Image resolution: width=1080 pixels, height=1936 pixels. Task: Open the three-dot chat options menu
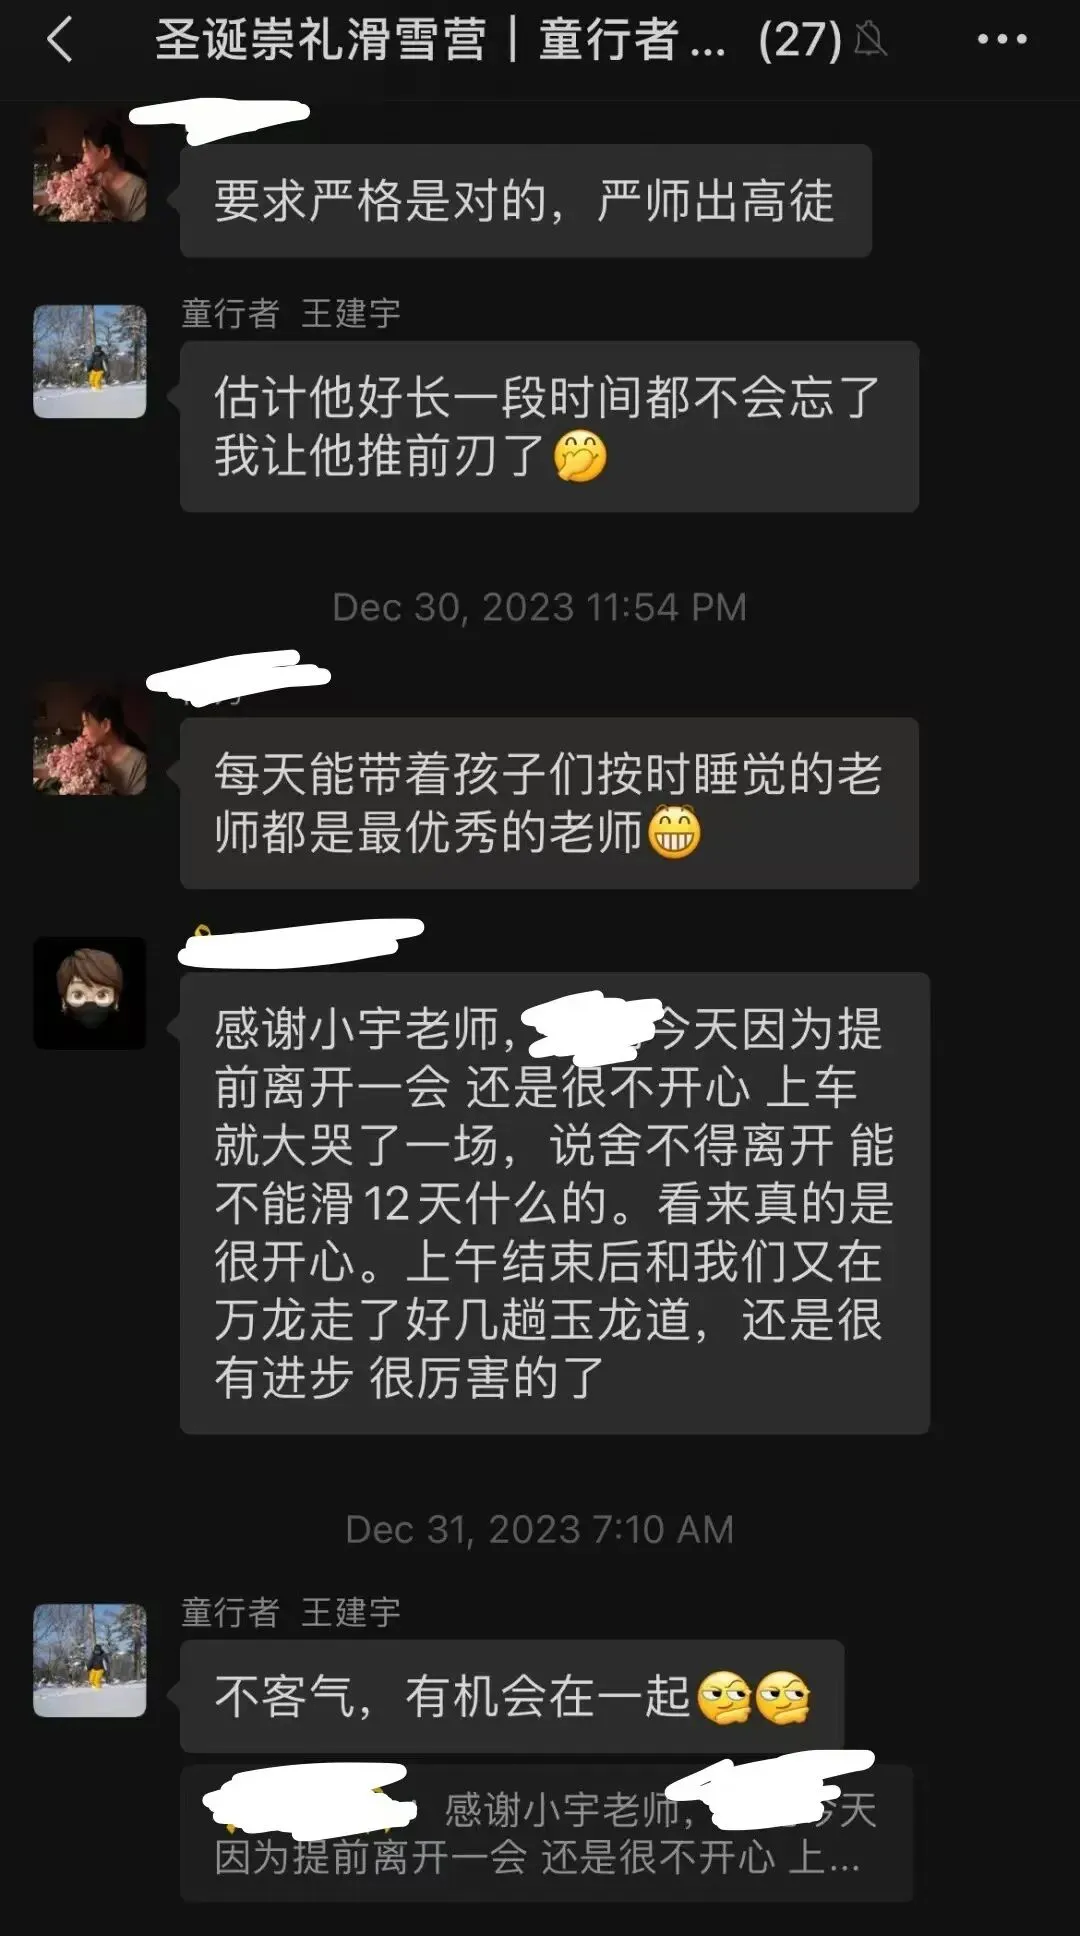click(1001, 40)
